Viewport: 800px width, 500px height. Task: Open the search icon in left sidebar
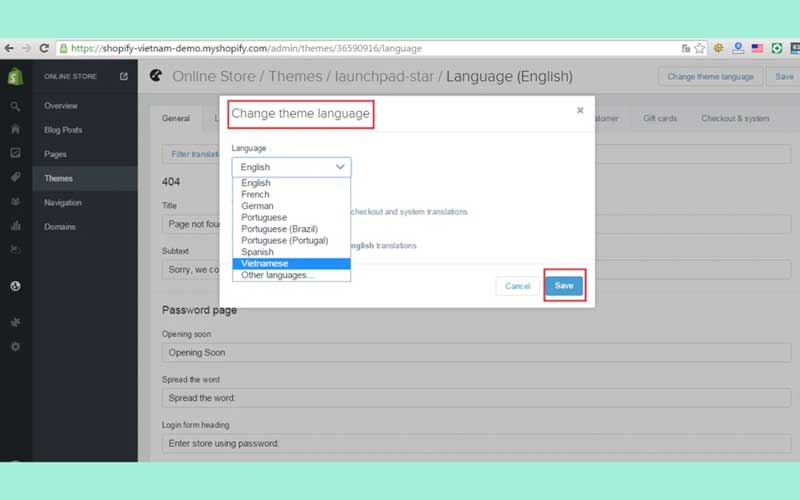[x=15, y=105]
